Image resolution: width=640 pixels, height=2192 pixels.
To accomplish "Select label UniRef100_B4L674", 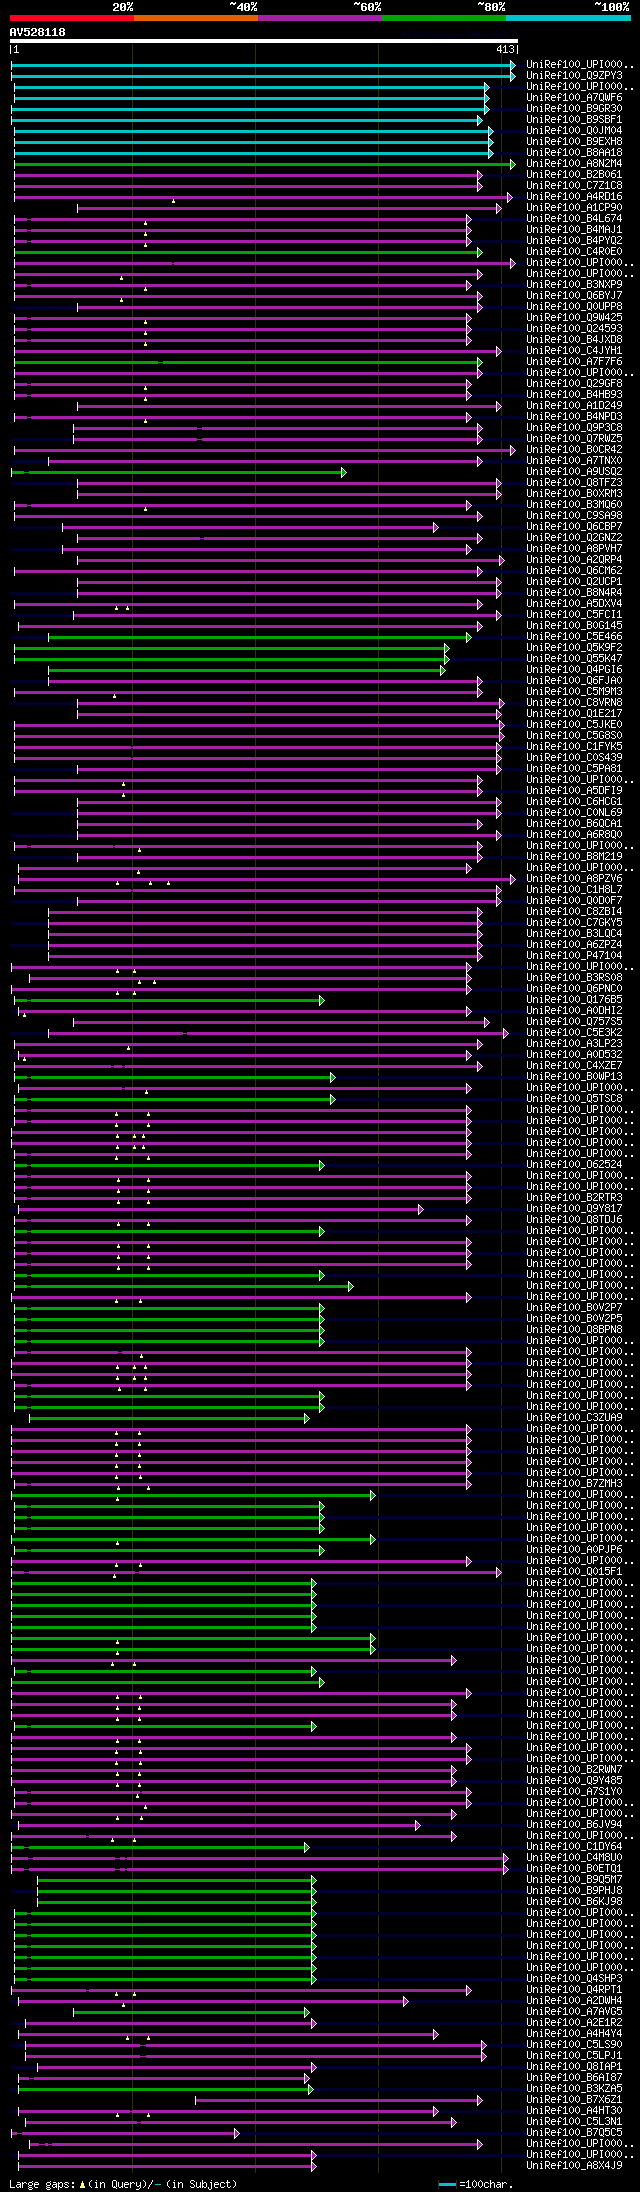I will tap(574, 218).
